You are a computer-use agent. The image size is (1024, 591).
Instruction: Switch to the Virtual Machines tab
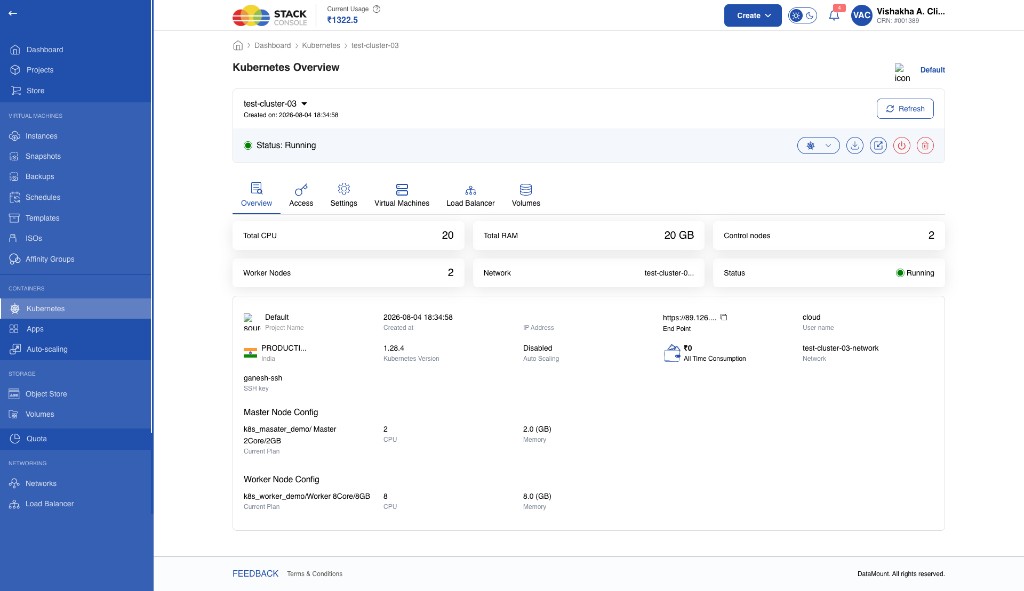(x=402, y=195)
